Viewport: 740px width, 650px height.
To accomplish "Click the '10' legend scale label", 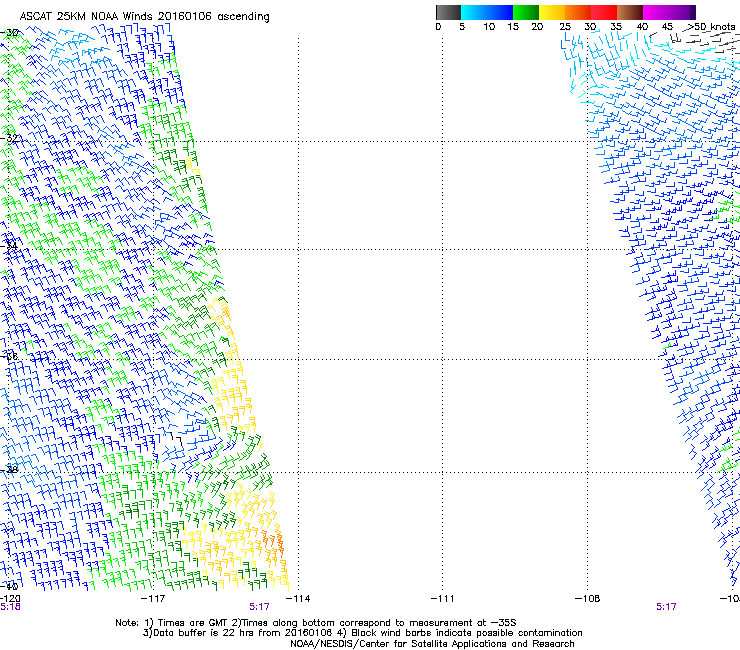I will [489, 27].
